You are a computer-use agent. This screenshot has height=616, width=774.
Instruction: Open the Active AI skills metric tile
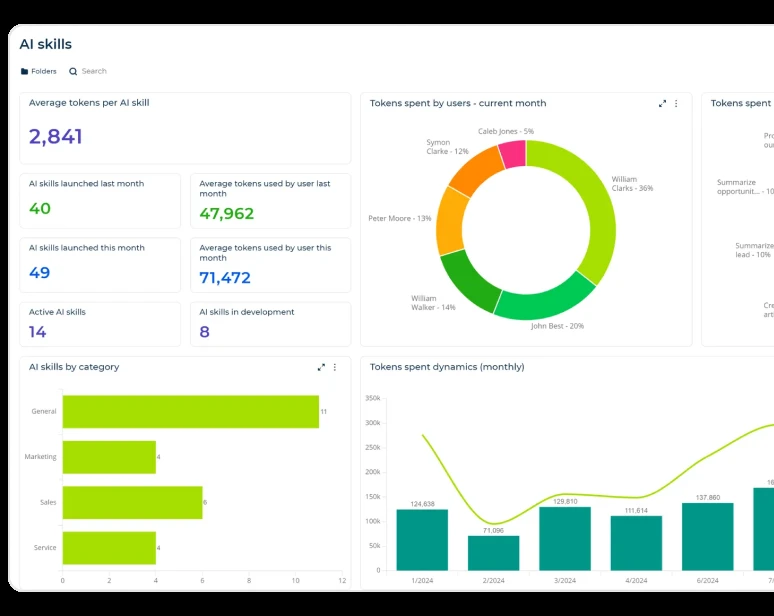tap(100, 324)
